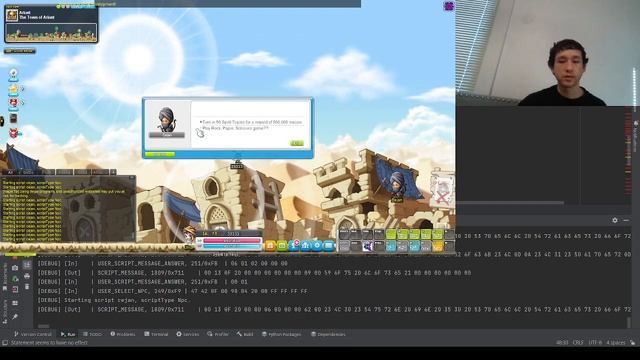This screenshot has width=640, height=360.
Task: Click the printer icon in Run sidebar
Action: (x=27, y=276)
